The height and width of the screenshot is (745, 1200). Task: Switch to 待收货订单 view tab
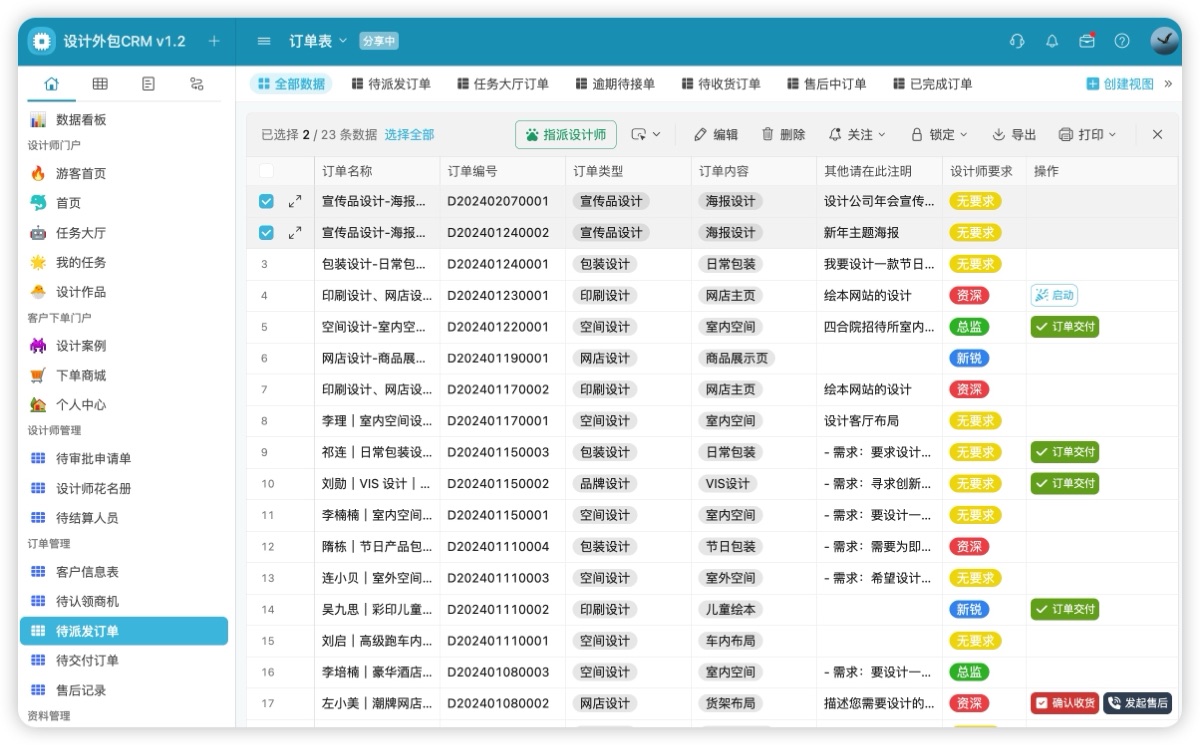tap(721, 84)
